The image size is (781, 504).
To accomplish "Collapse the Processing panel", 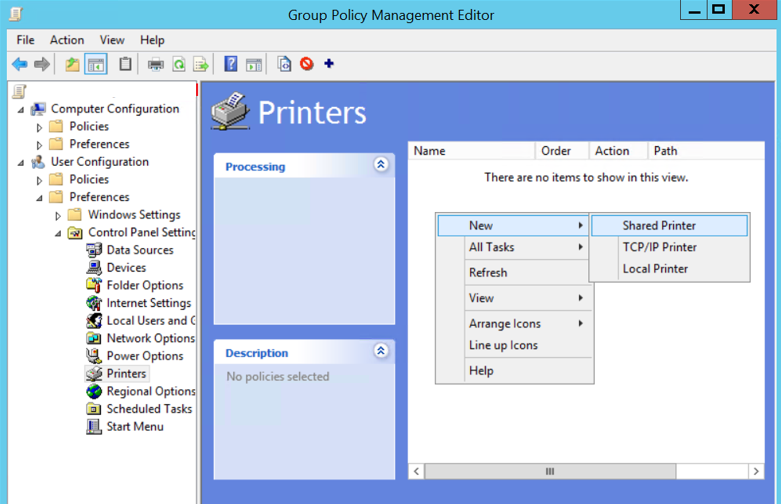I will pyautogui.click(x=380, y=165).
